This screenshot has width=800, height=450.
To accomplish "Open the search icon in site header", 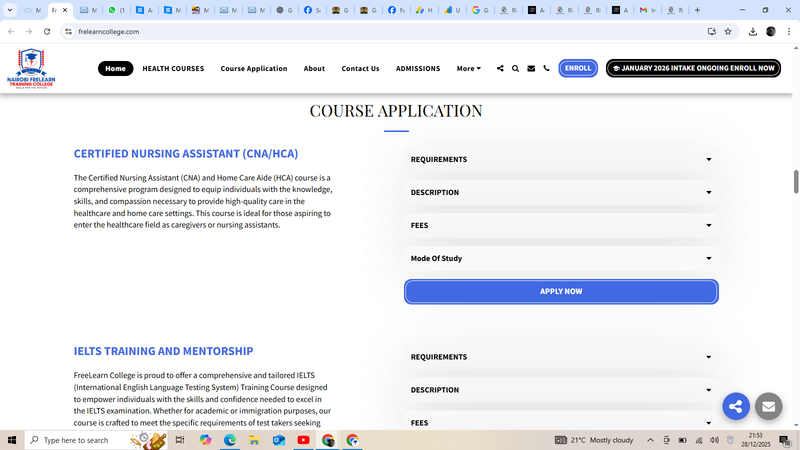I will point(515,69).
